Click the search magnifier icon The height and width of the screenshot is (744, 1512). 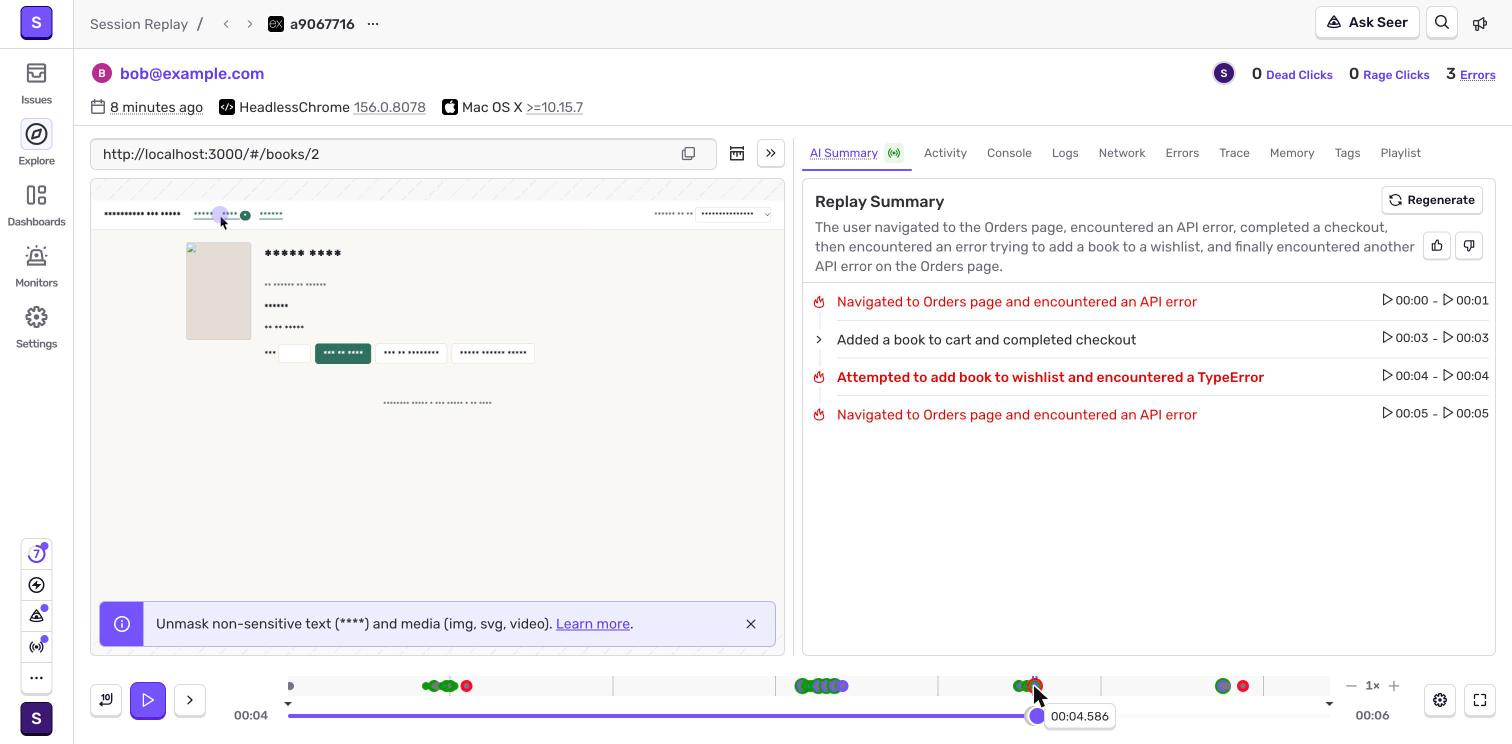pos(1442,23)
